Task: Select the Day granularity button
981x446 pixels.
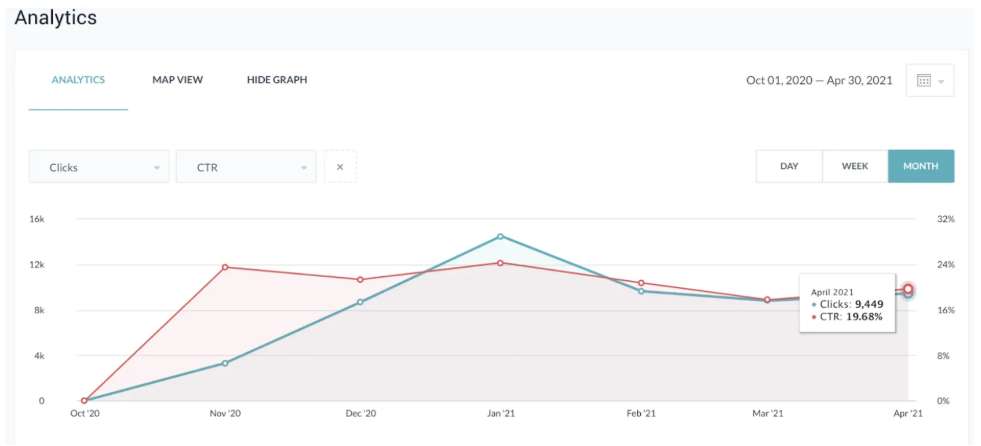Action: [789, 166]
